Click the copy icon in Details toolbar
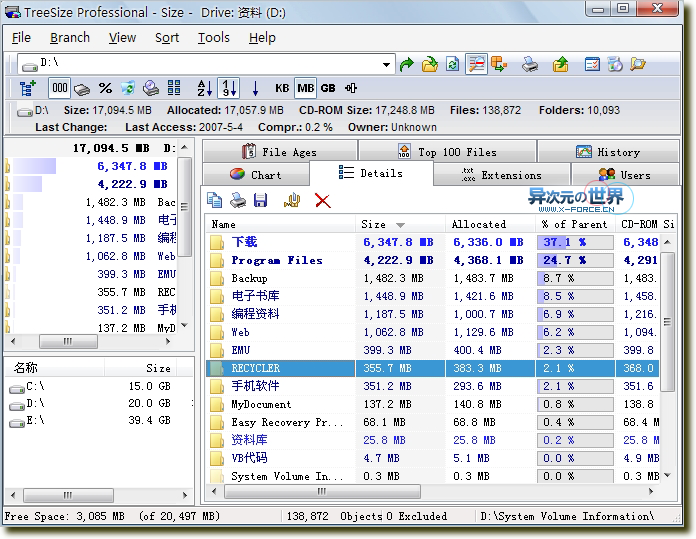Image resolution: width=696 pixels, height=539 pixels. 215,200
